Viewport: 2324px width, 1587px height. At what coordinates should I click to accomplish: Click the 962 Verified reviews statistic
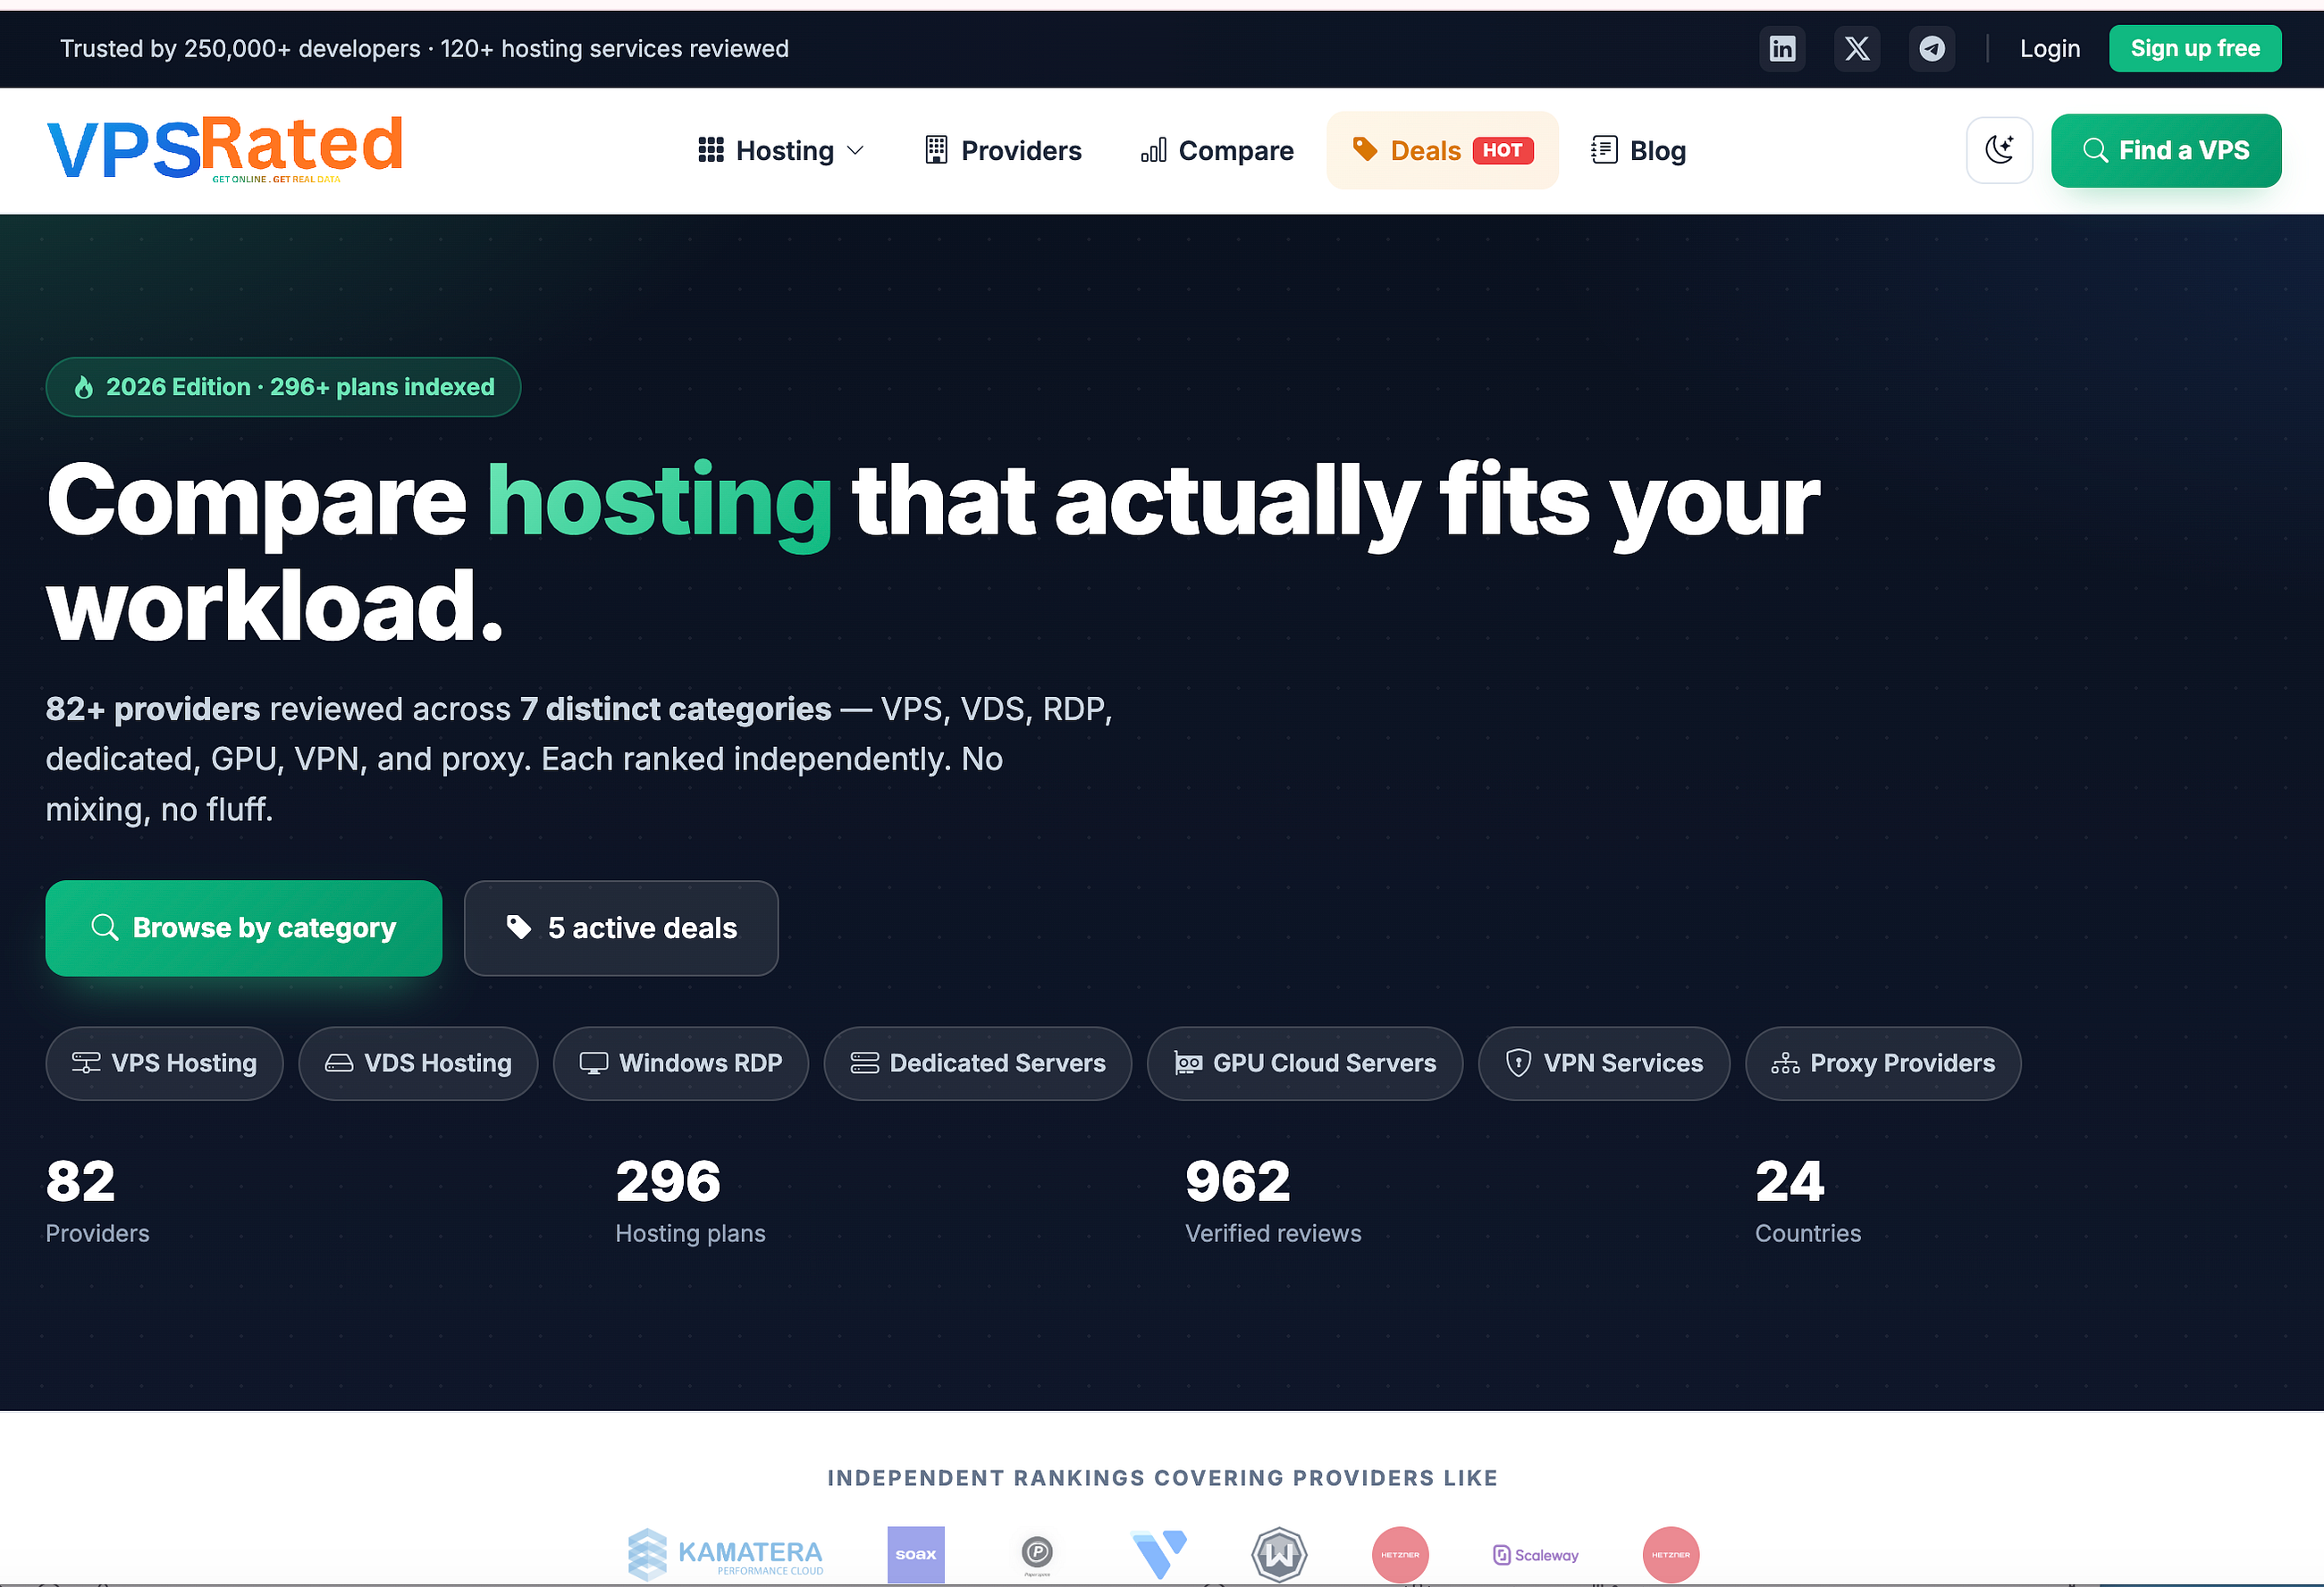[x=1273, y=1200]
